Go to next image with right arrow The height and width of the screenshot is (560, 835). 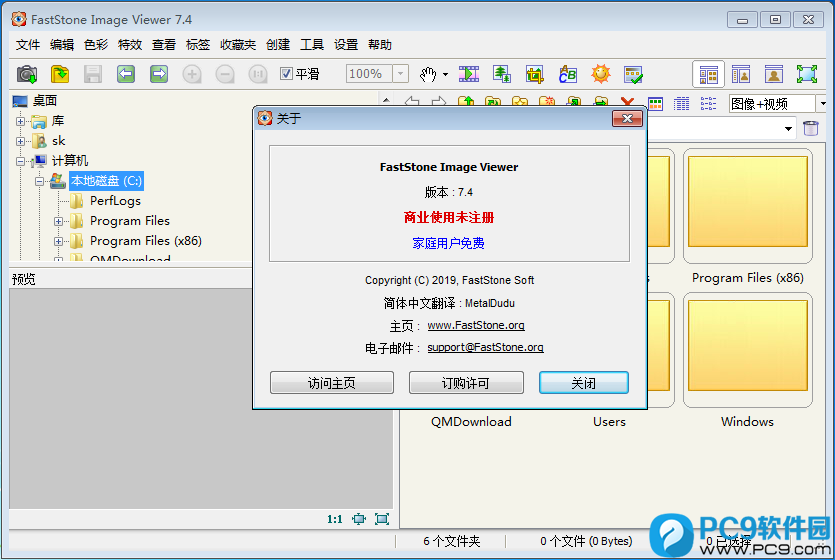tap(159, 74)
